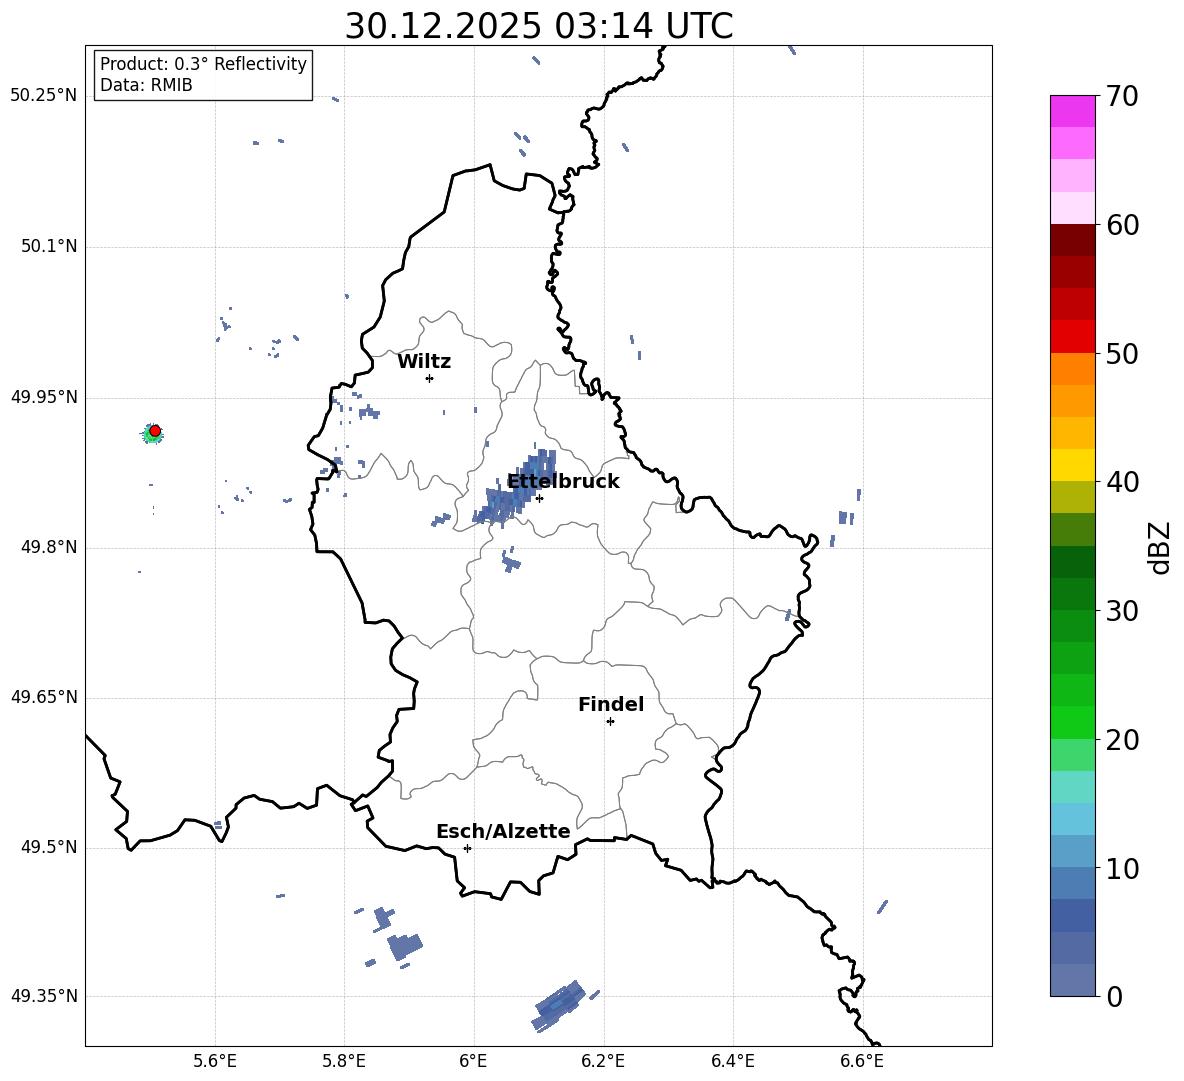Viewport: 1184px width, 1081px height.
Task: Click the 49.8°N latitude label
Action: 49,547
